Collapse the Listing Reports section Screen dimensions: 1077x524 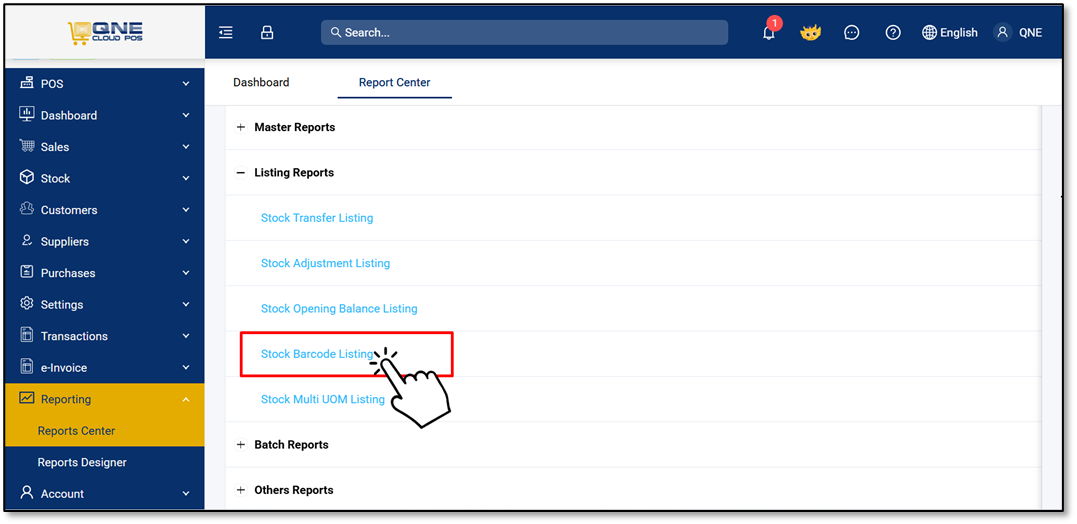click(240, 173)
